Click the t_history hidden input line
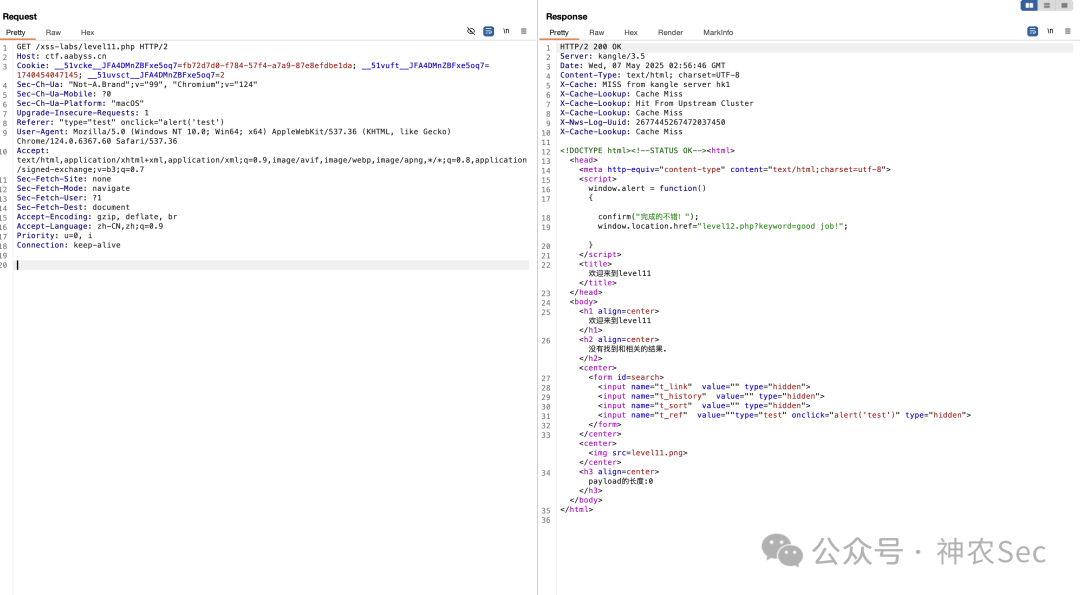The width and height of the screenshot is (1080, 595). tap(711, 396)
